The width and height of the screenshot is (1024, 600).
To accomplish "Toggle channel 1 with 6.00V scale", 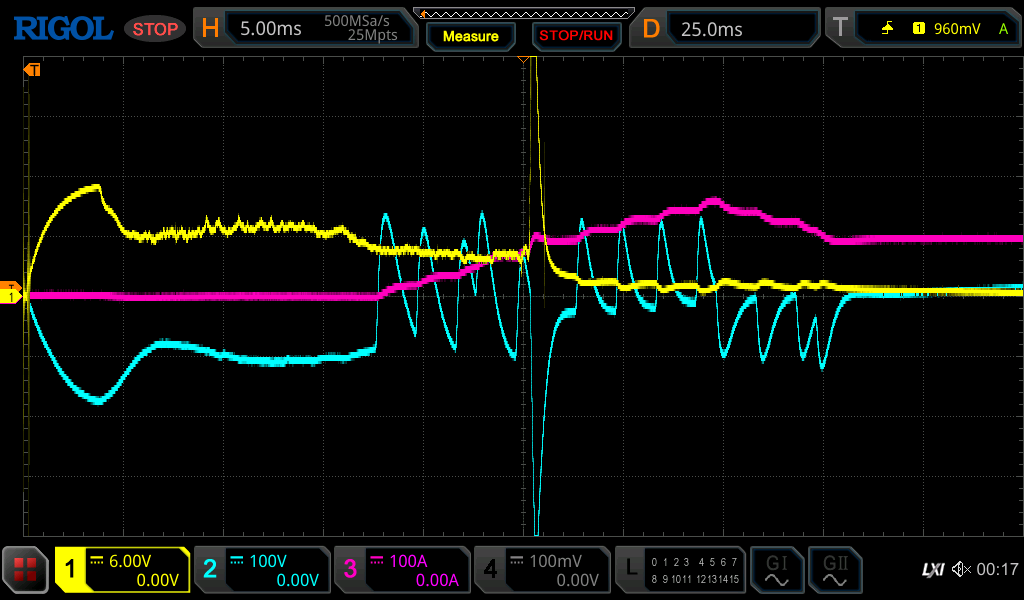I will click(122, 570).
